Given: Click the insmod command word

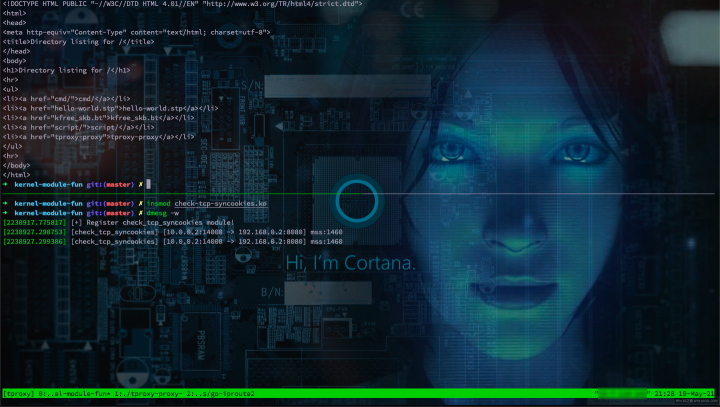Looking at the screenshot, I should pos(158,204).
